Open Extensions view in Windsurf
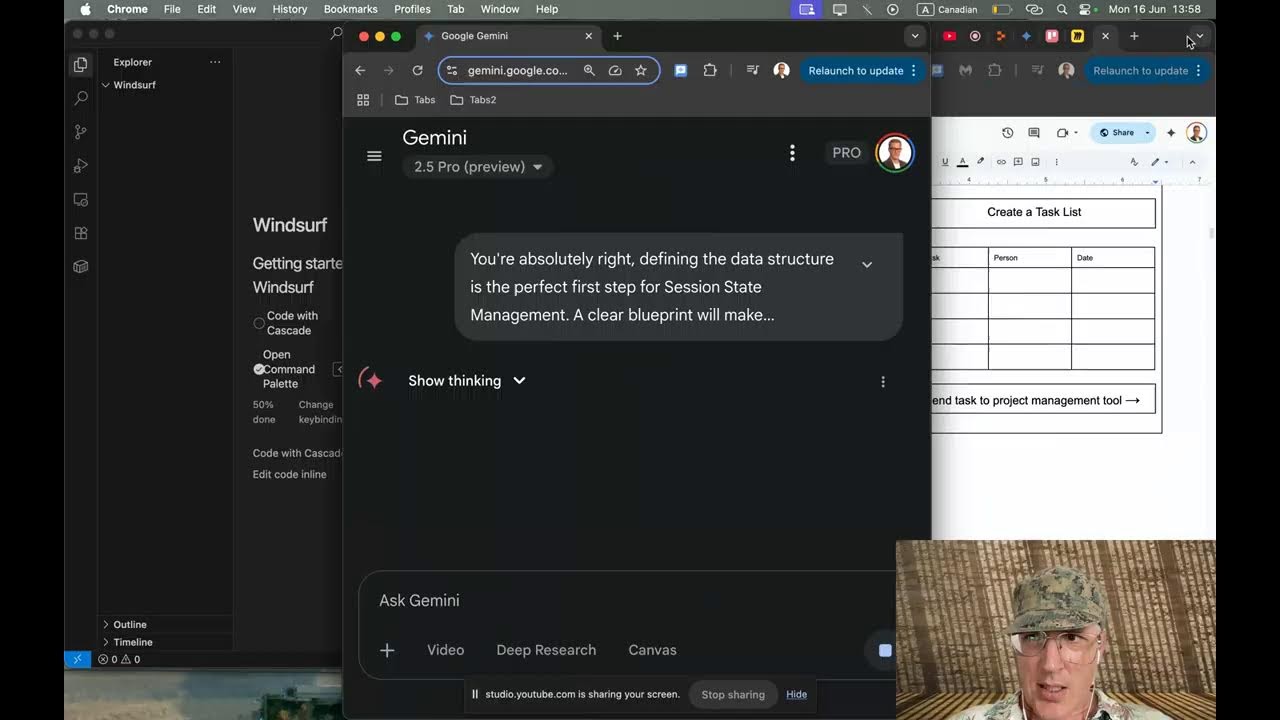 pyautogui.click(x=81, y=233)
